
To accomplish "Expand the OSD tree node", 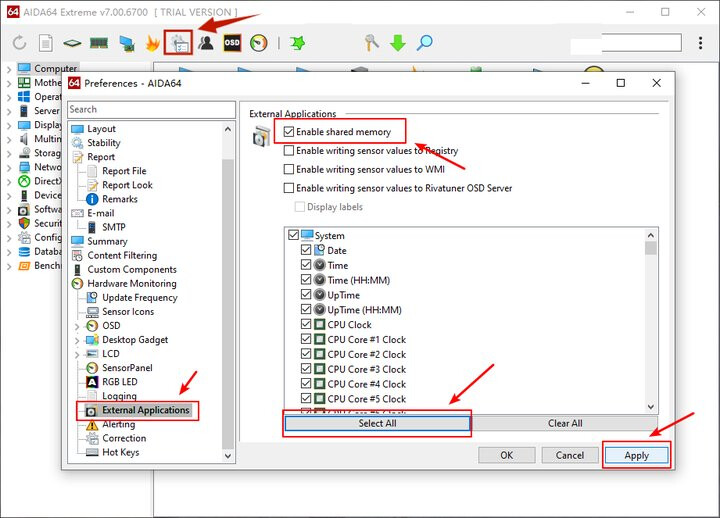I will [78, 326].
